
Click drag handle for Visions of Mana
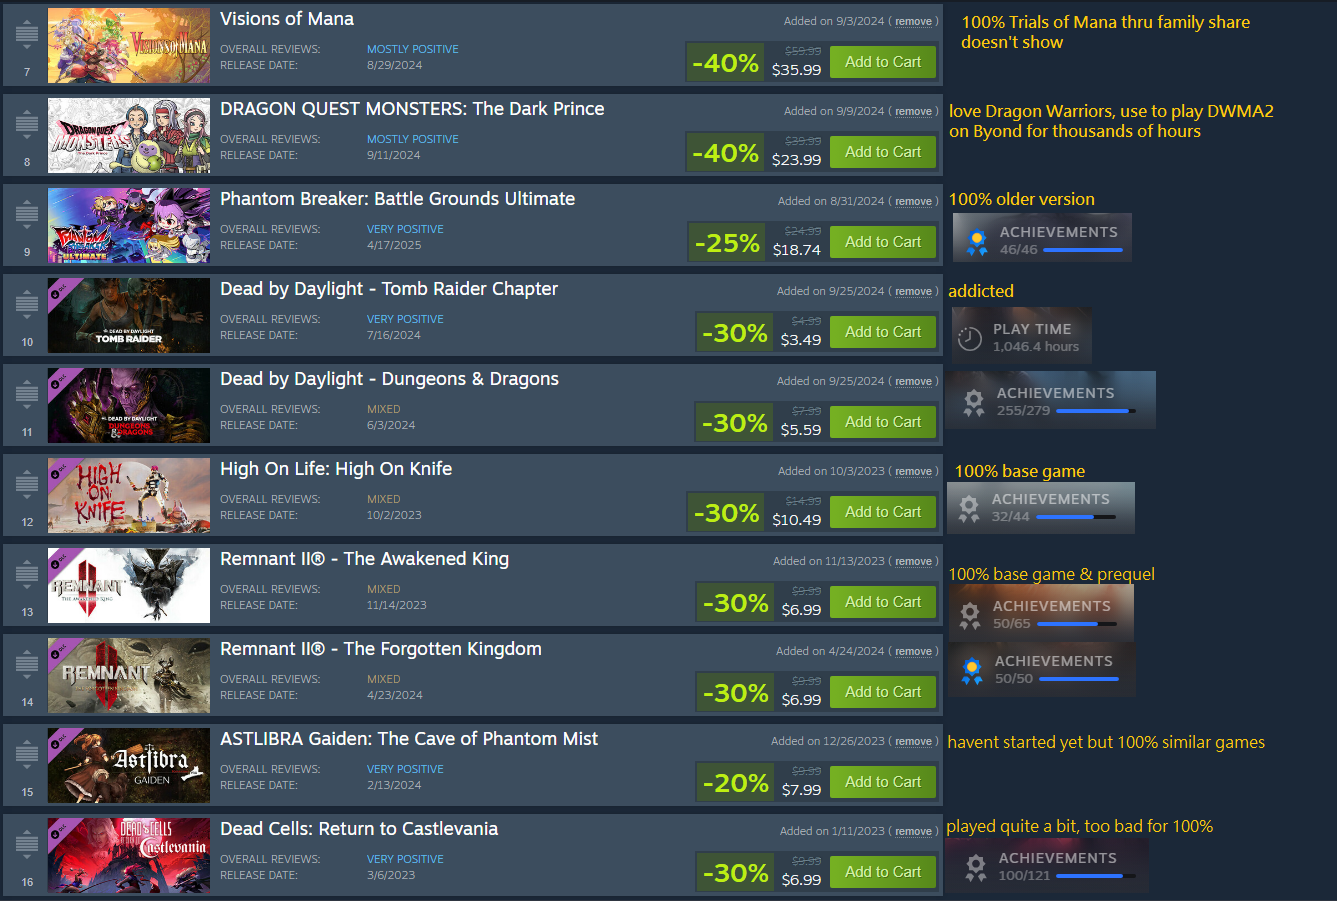[x=27, y=34]
